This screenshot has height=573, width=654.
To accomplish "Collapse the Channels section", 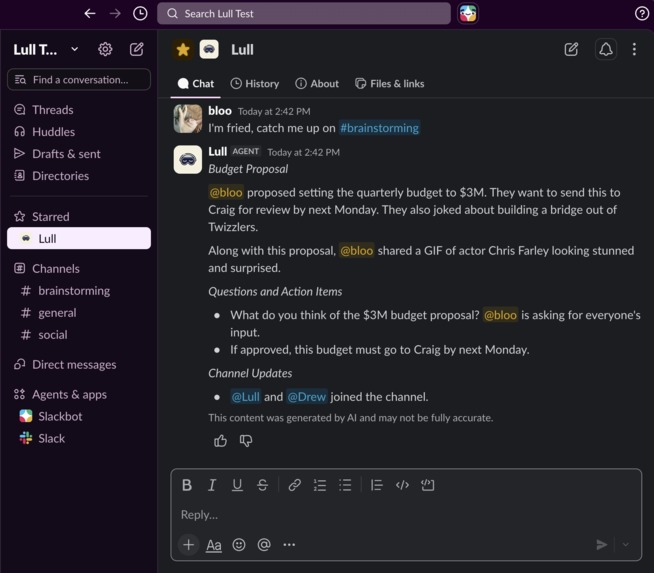I will [x=55, y=269].
